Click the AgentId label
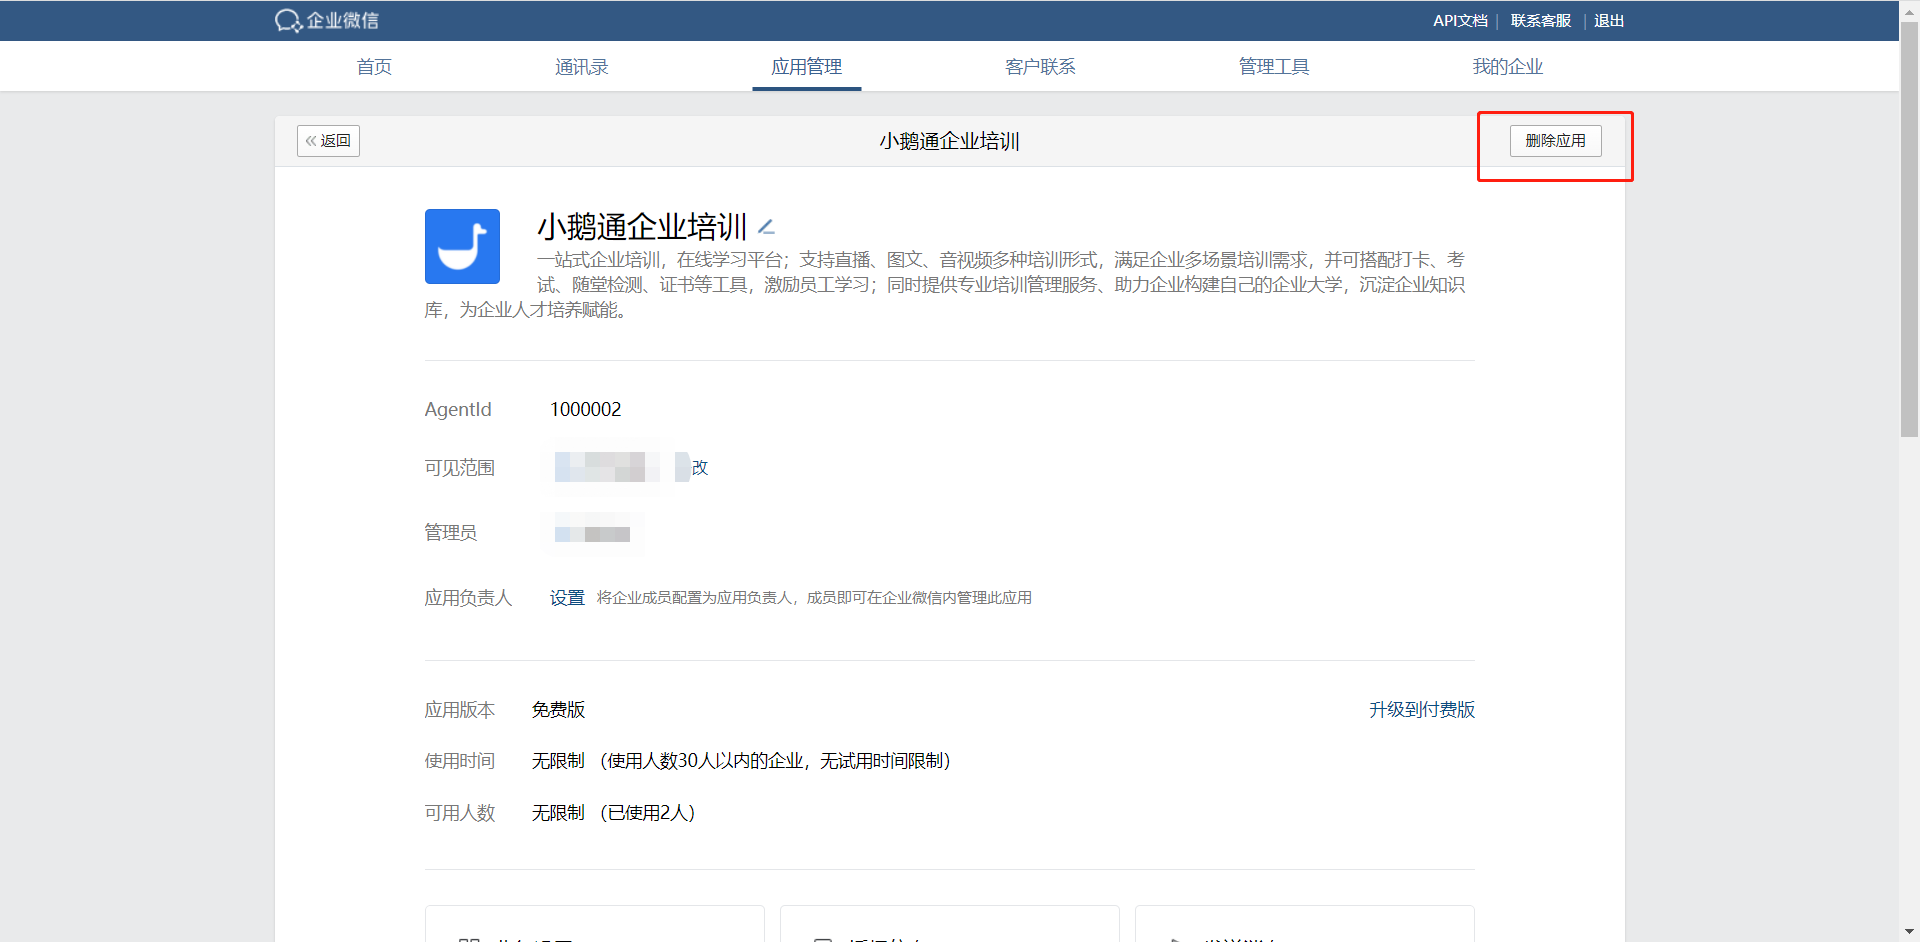 click(458, 410)
